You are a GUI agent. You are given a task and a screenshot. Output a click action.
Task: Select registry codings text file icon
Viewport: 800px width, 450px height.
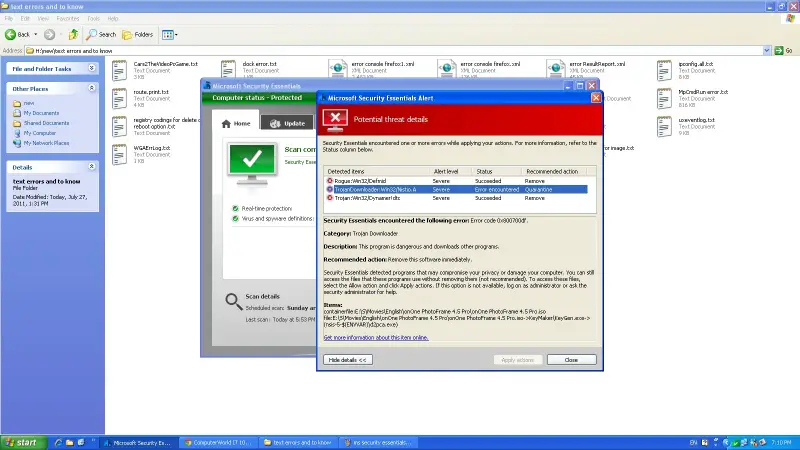click(119, 127)
